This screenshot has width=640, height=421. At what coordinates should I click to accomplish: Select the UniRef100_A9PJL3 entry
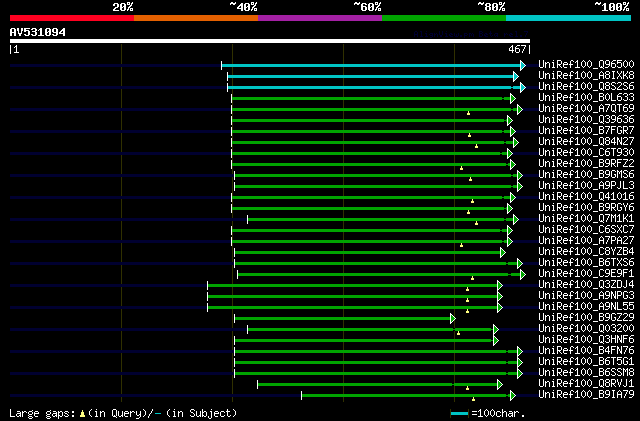pos(586,186)
